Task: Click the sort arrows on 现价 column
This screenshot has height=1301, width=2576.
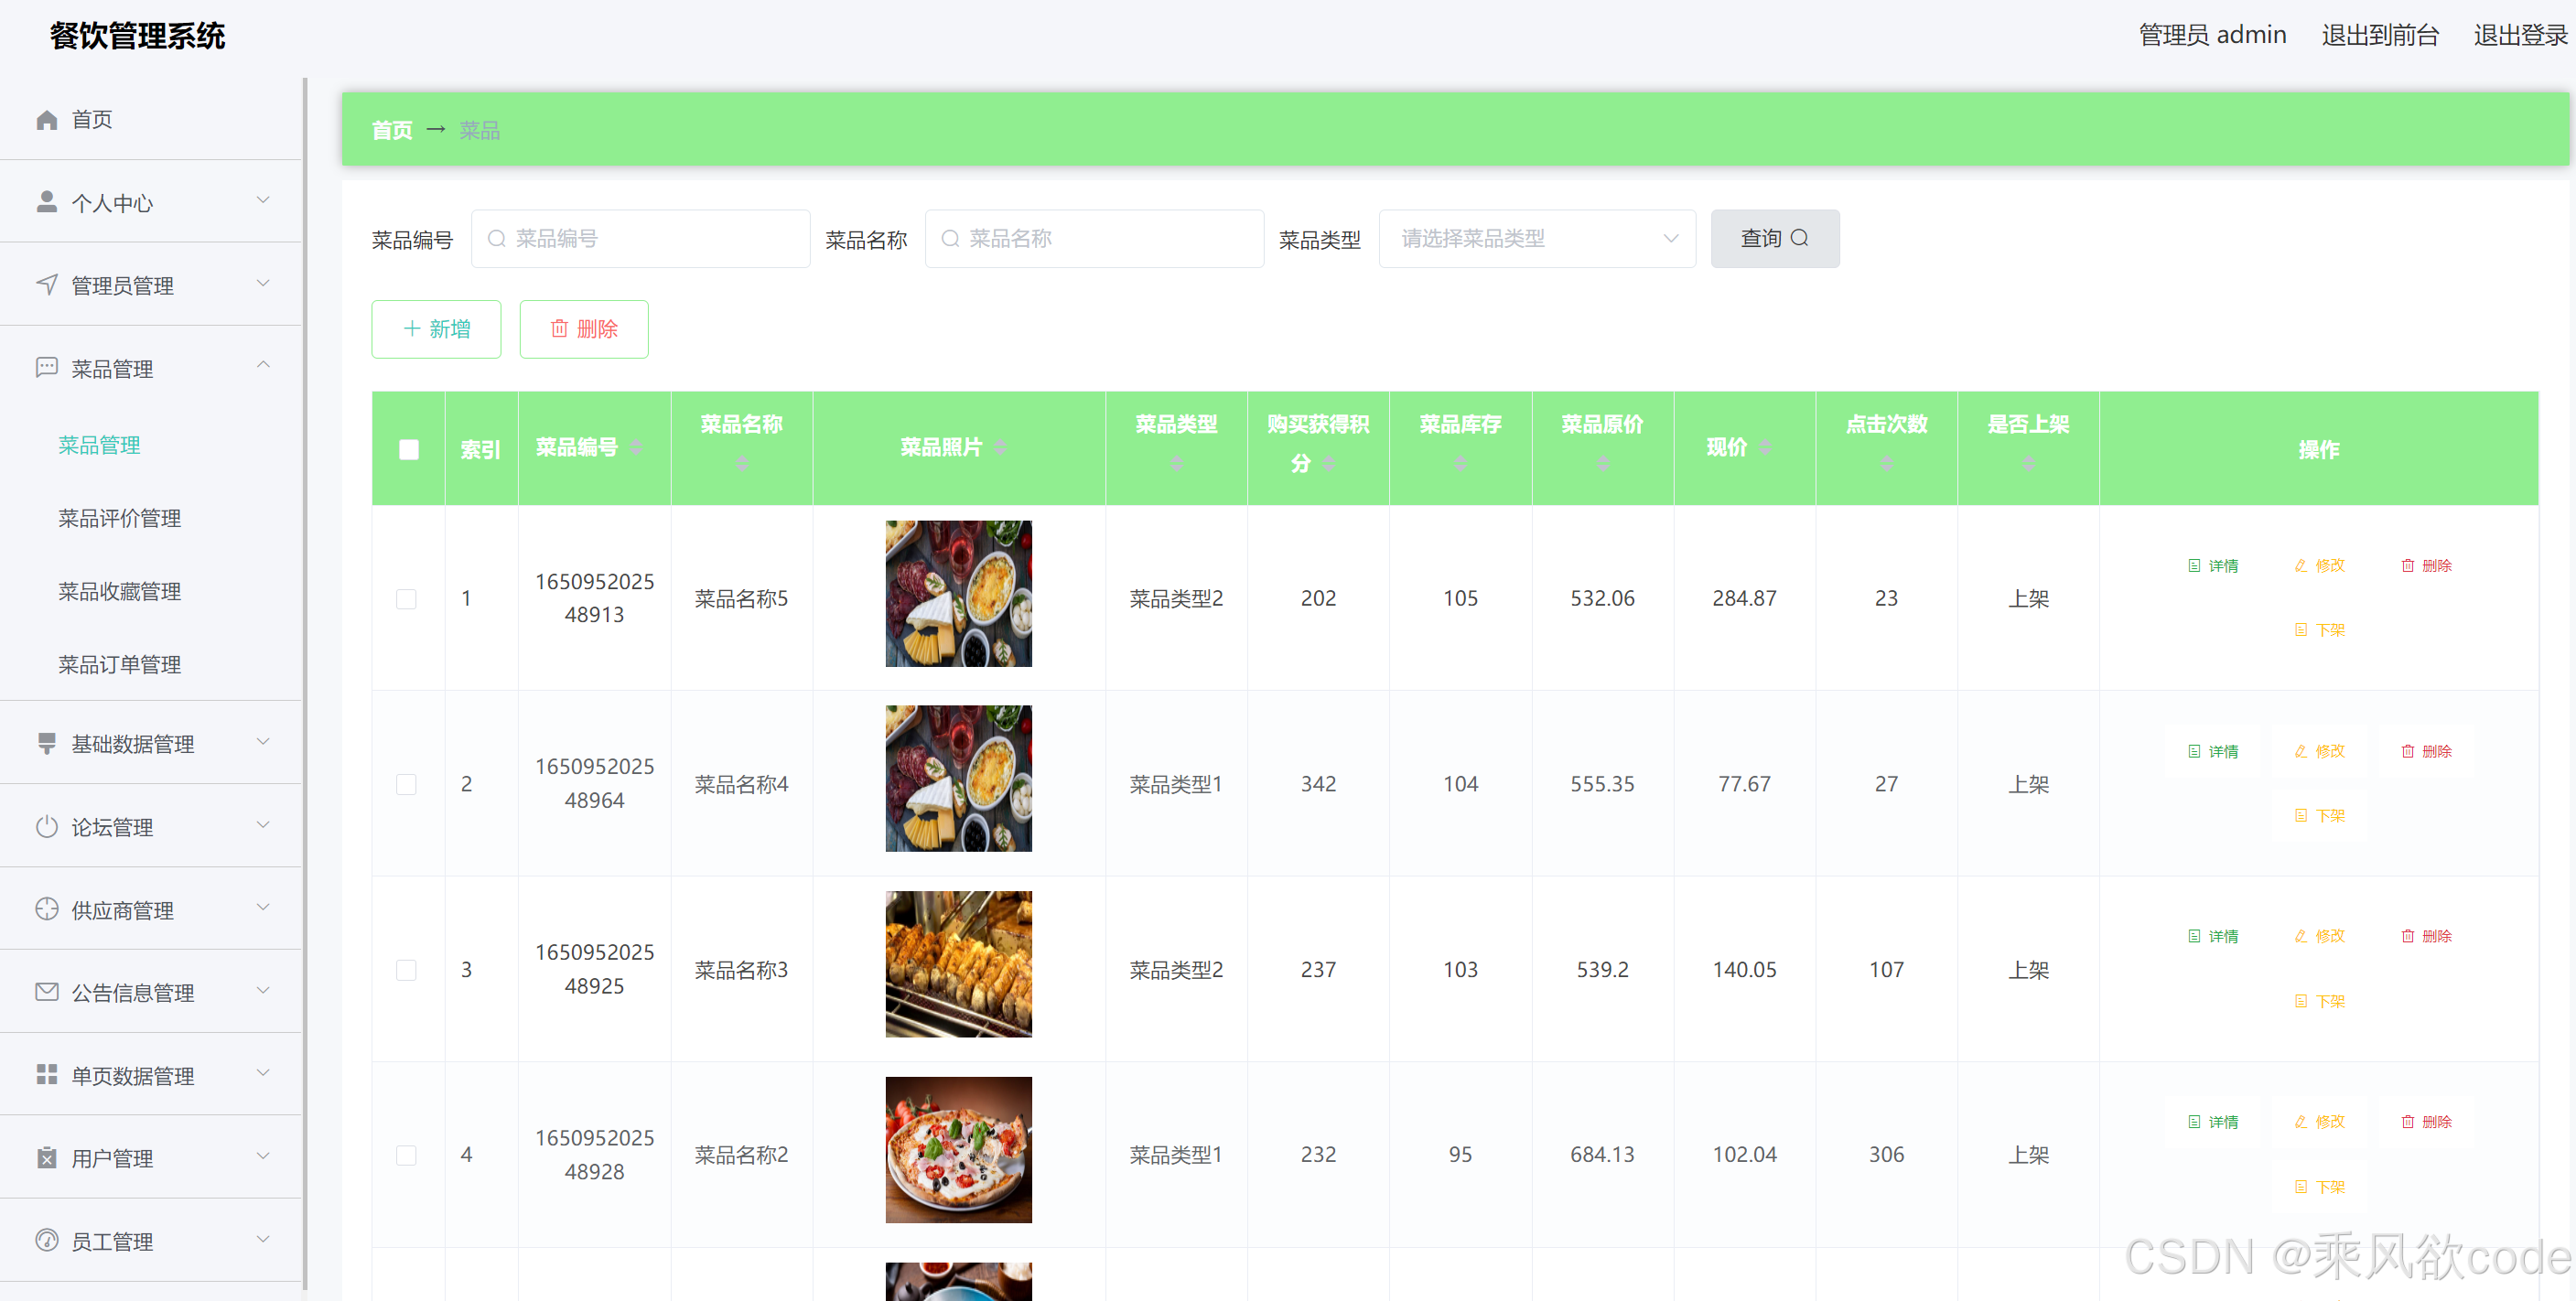Action: pos(1765,447)
